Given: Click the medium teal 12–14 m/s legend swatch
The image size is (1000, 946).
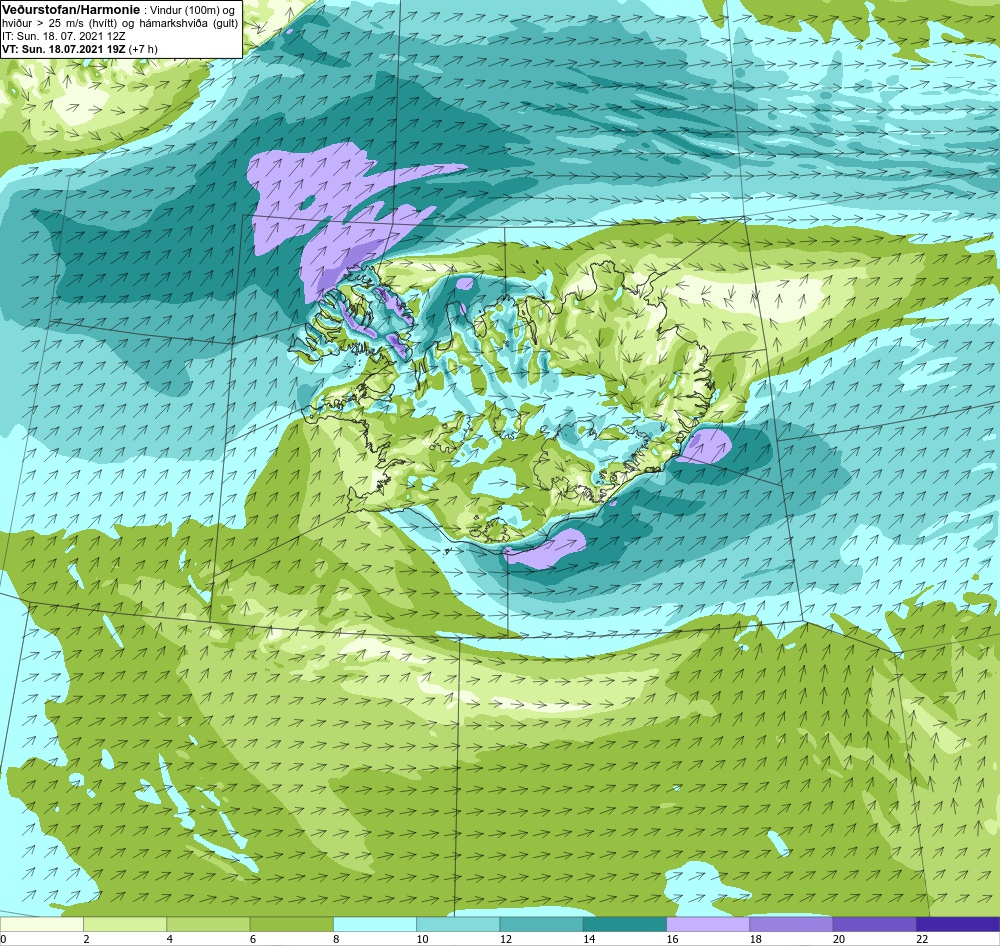Looking at the screenshot, I should click(x=541, y=924).
